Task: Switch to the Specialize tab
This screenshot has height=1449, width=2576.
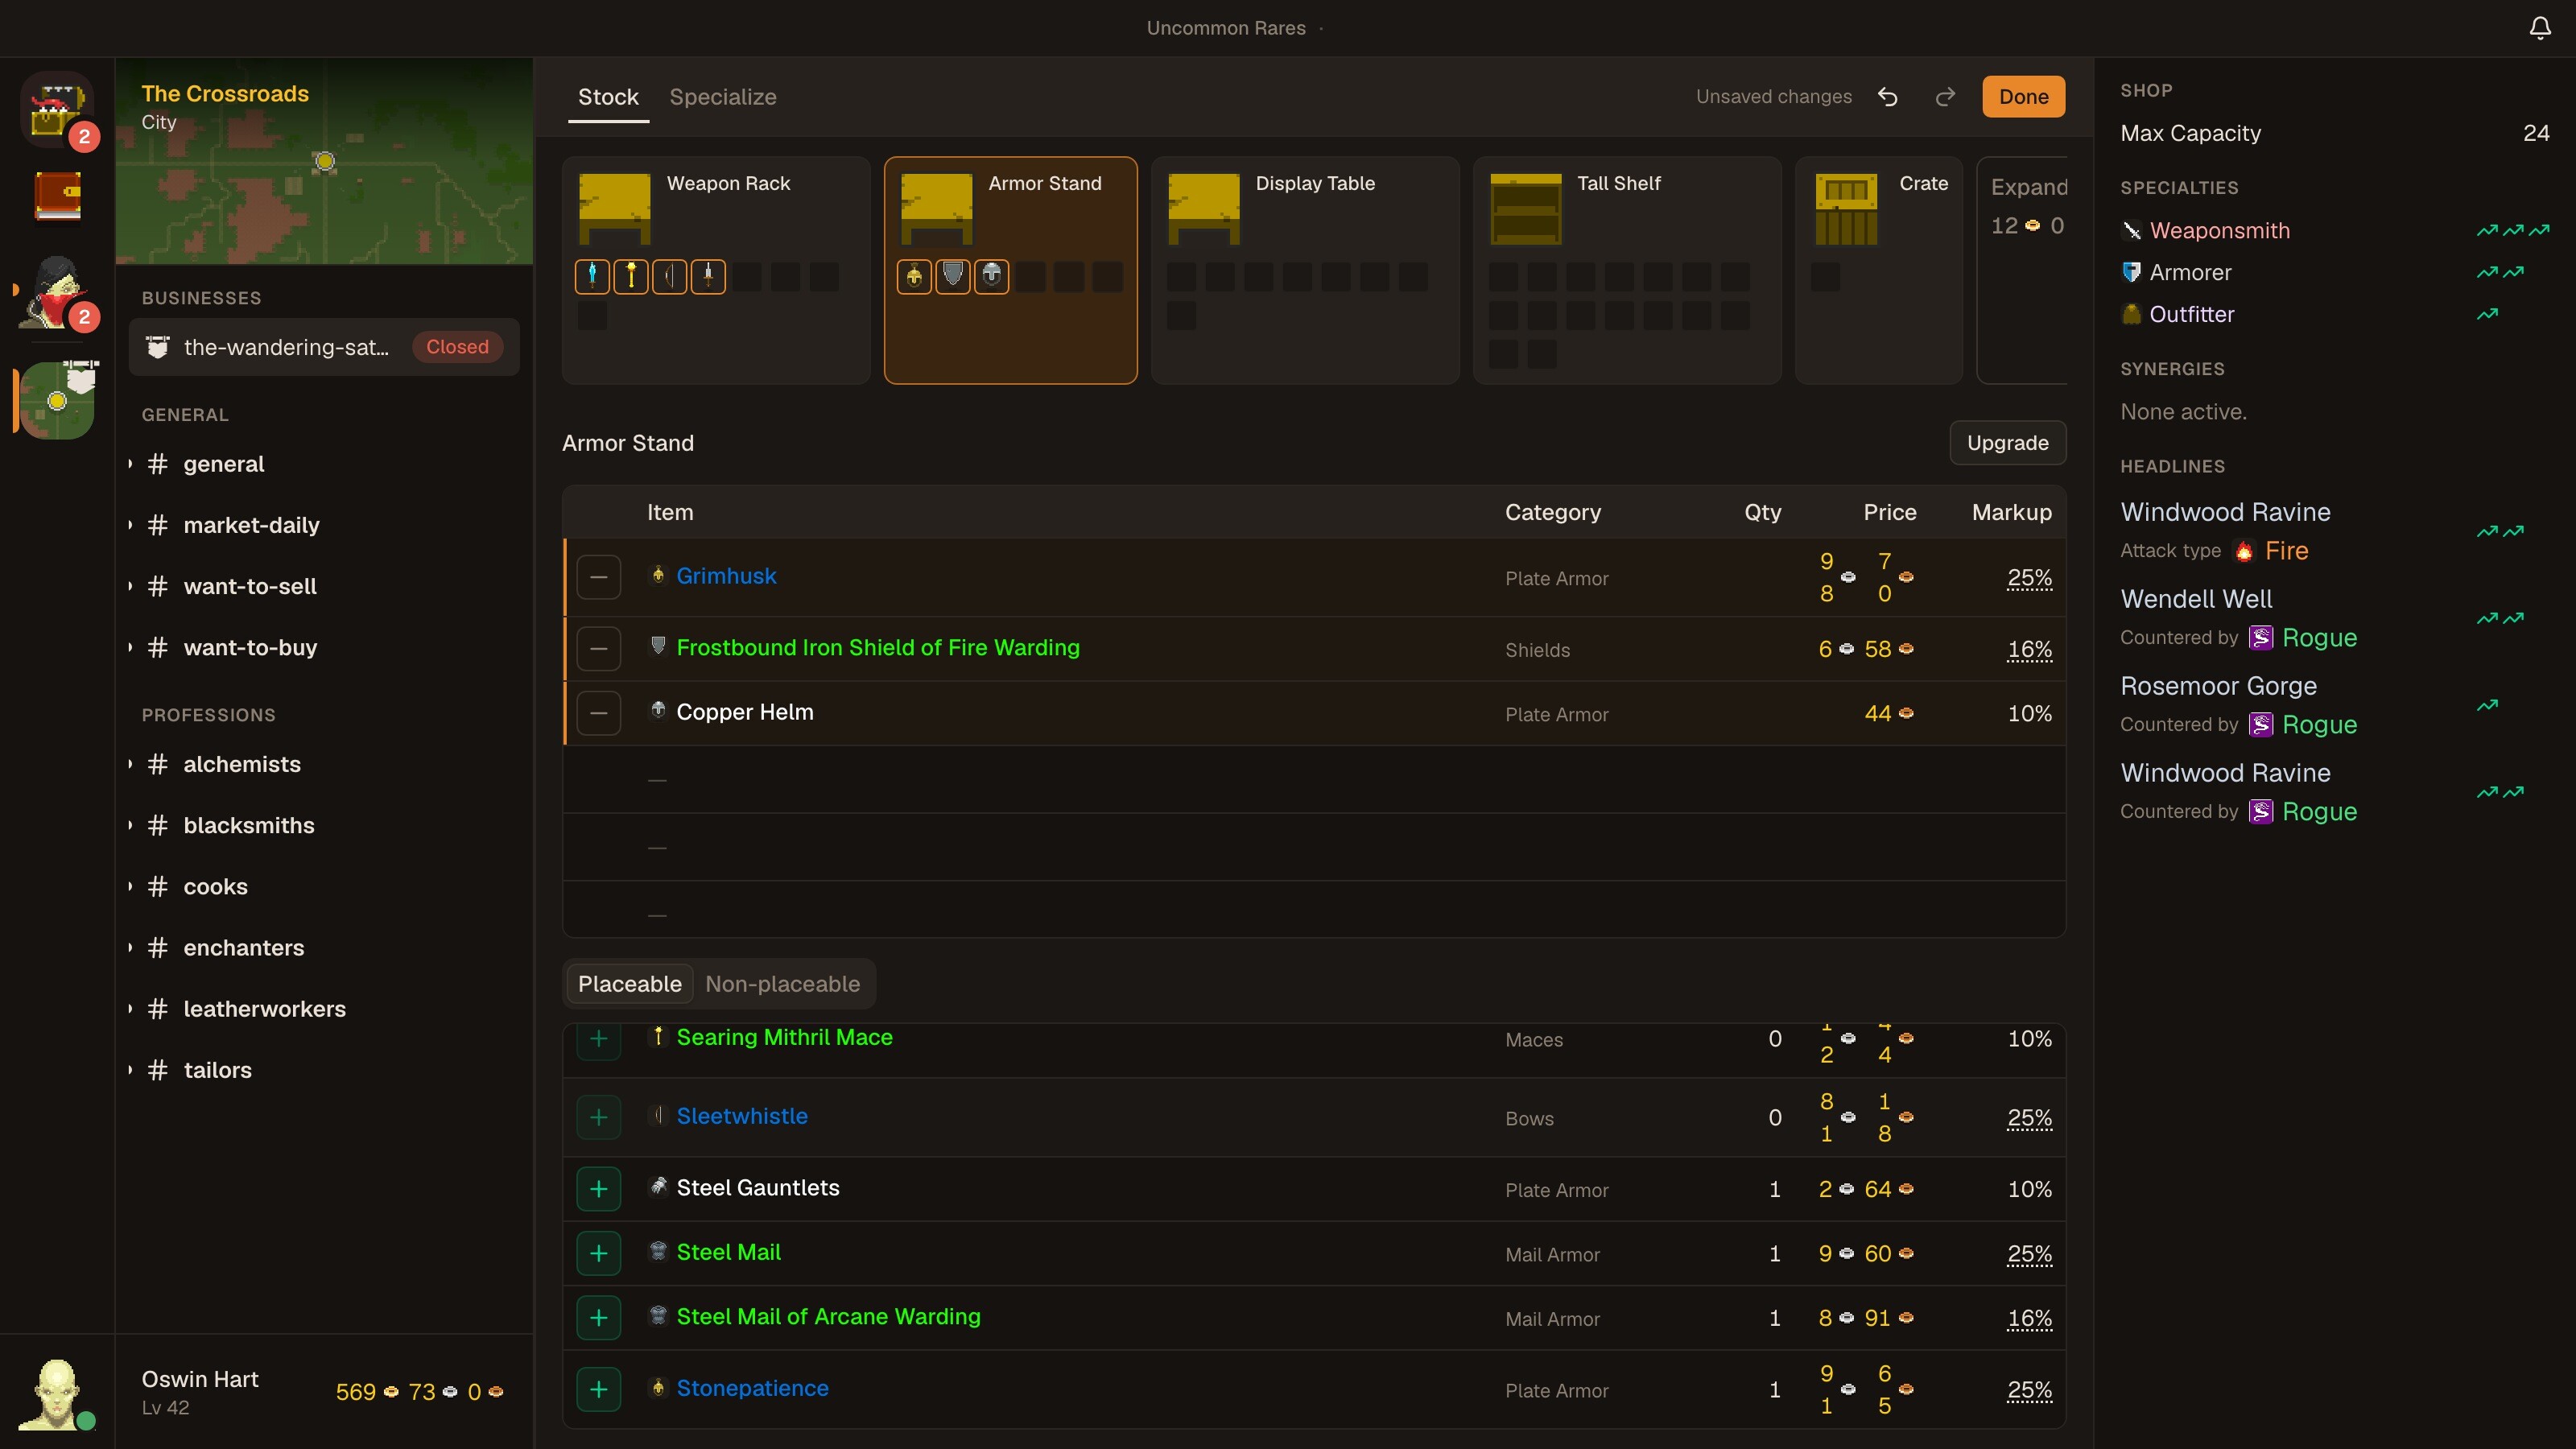Action: pos(723,97)
